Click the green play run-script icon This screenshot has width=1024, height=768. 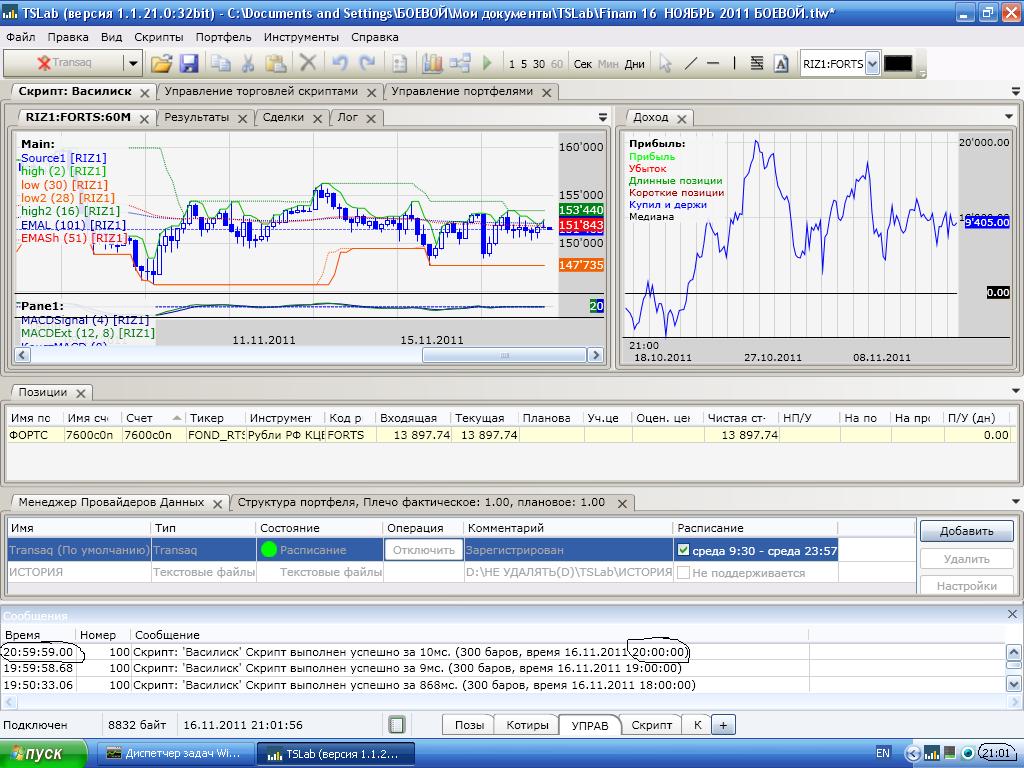coord(487,63)
